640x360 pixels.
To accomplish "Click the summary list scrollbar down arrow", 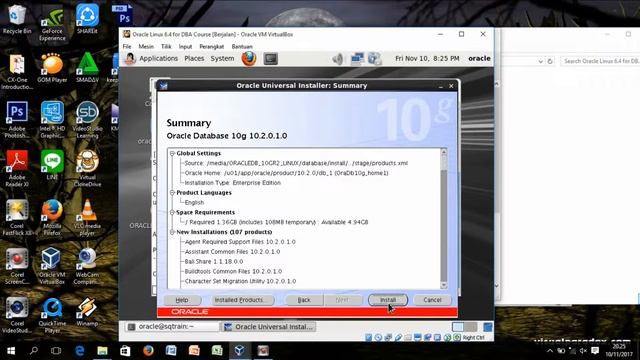I will pos(444,285).
